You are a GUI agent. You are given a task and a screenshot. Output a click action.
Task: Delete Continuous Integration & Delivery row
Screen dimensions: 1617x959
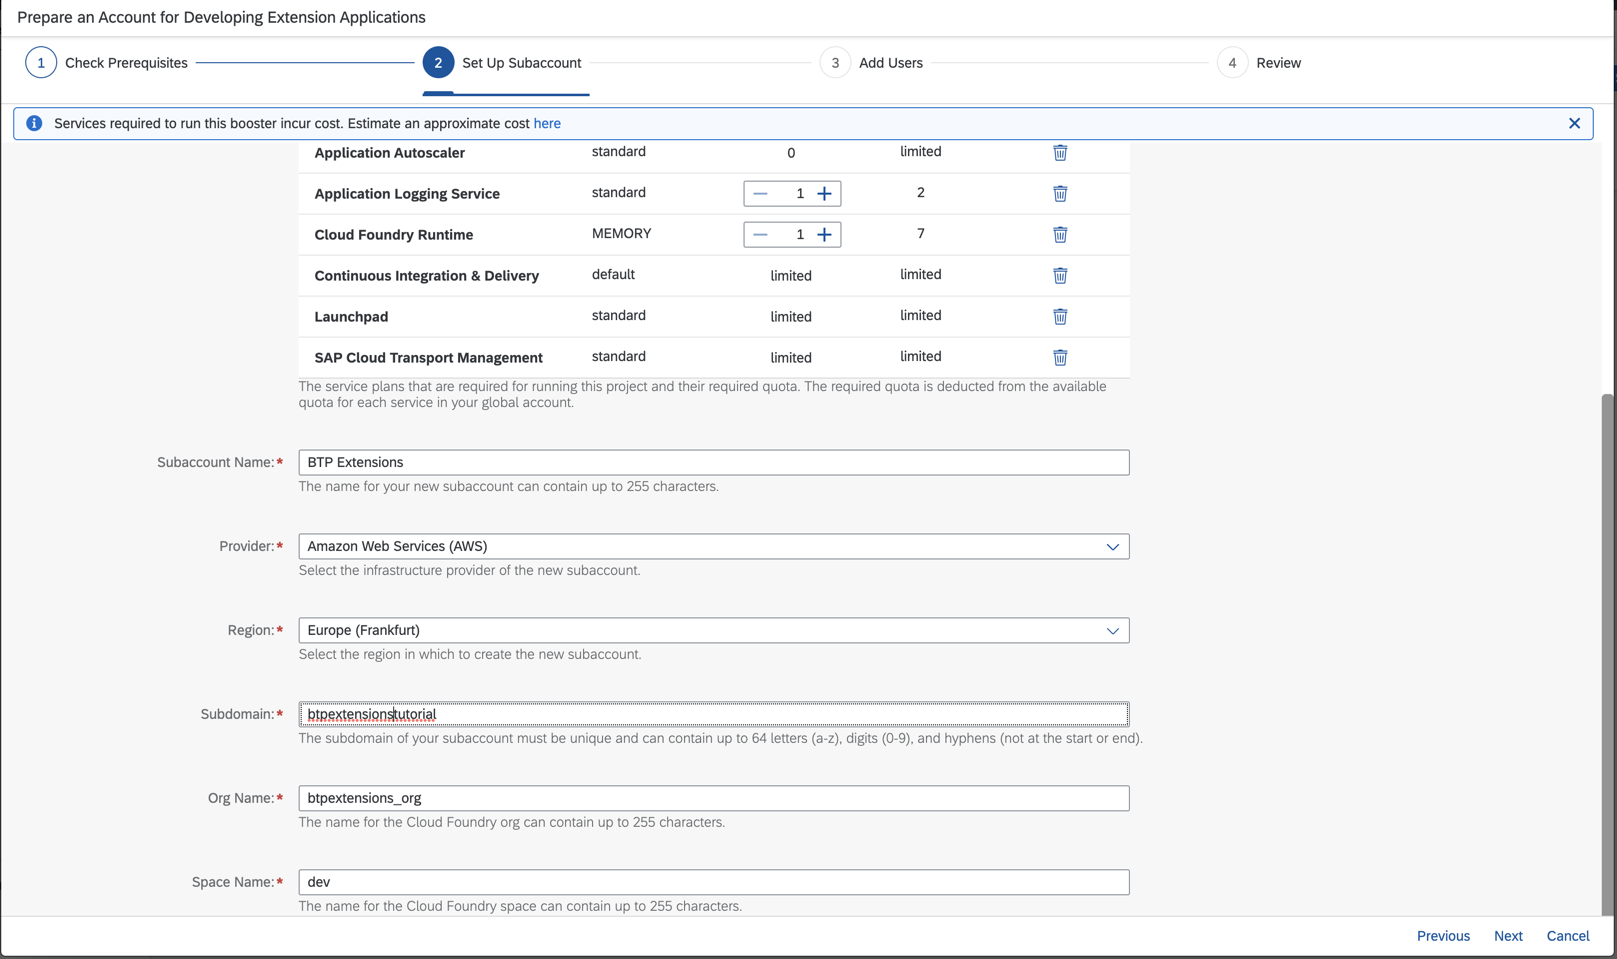tap(1060, 275)
